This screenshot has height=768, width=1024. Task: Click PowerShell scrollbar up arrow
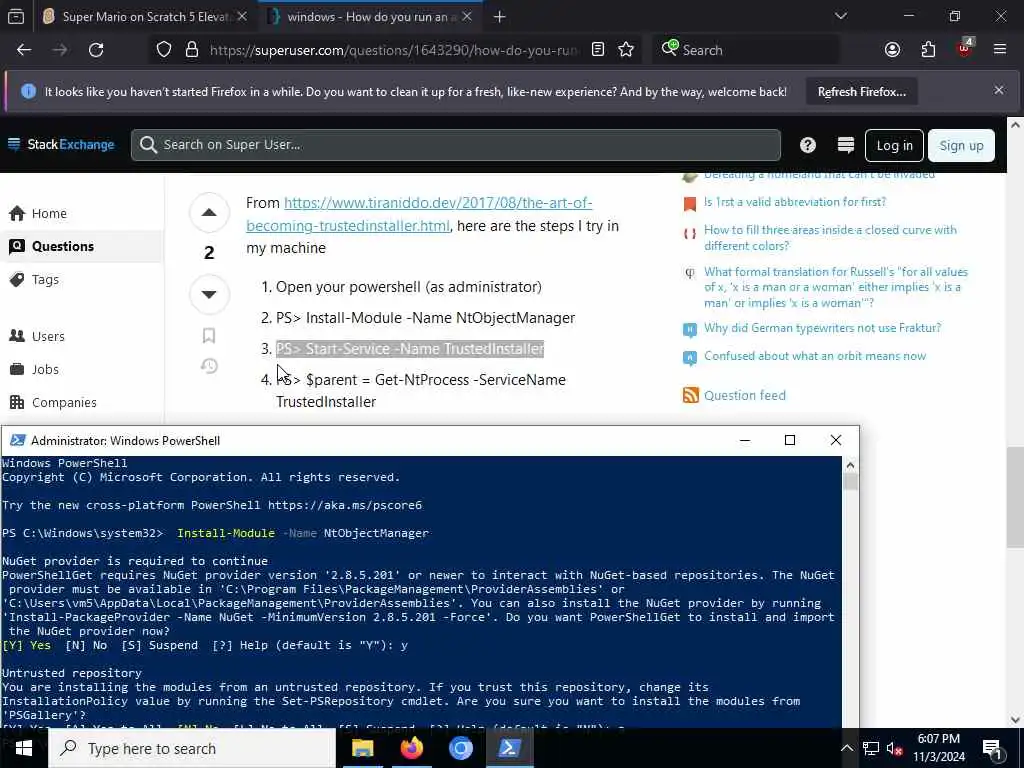click(x=850, y=465)
